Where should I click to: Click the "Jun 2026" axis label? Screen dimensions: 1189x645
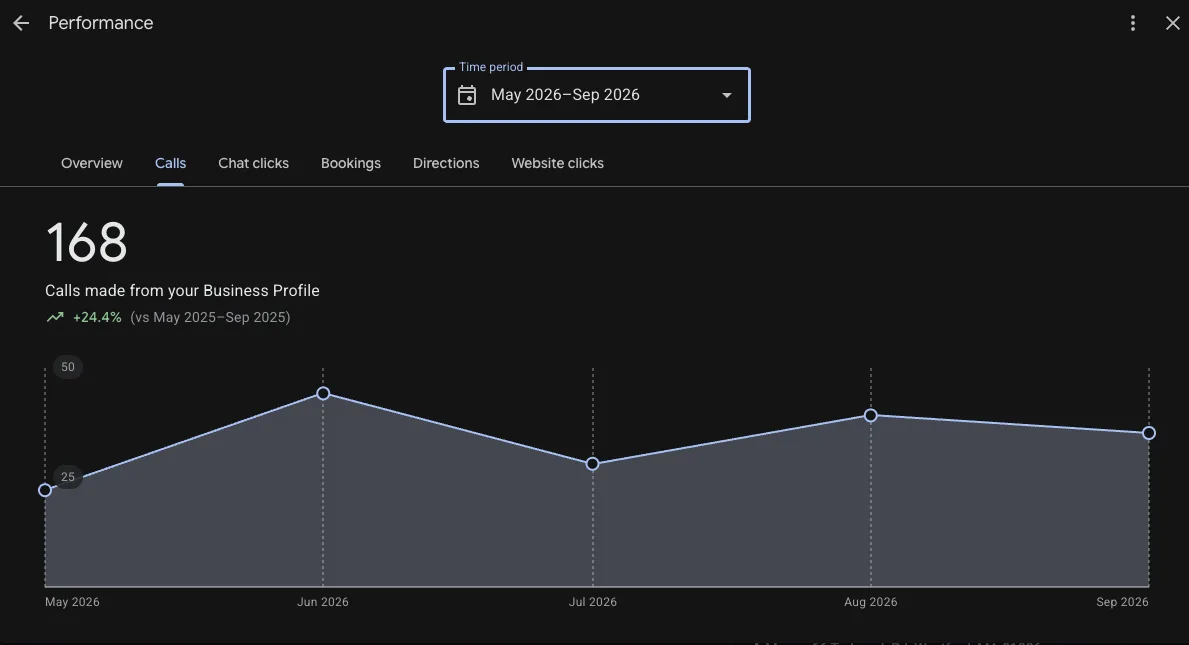tap(323, 602)
